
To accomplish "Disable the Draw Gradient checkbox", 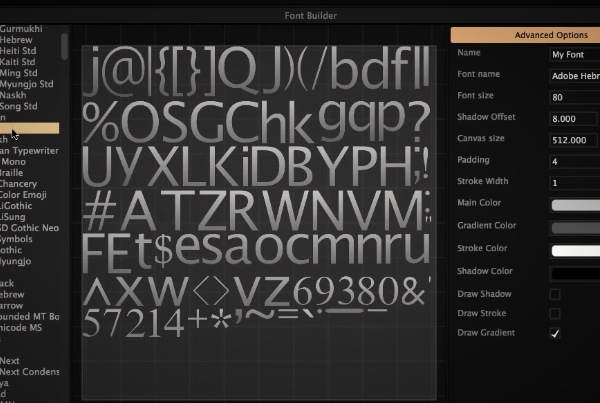I will coord(555,333).
